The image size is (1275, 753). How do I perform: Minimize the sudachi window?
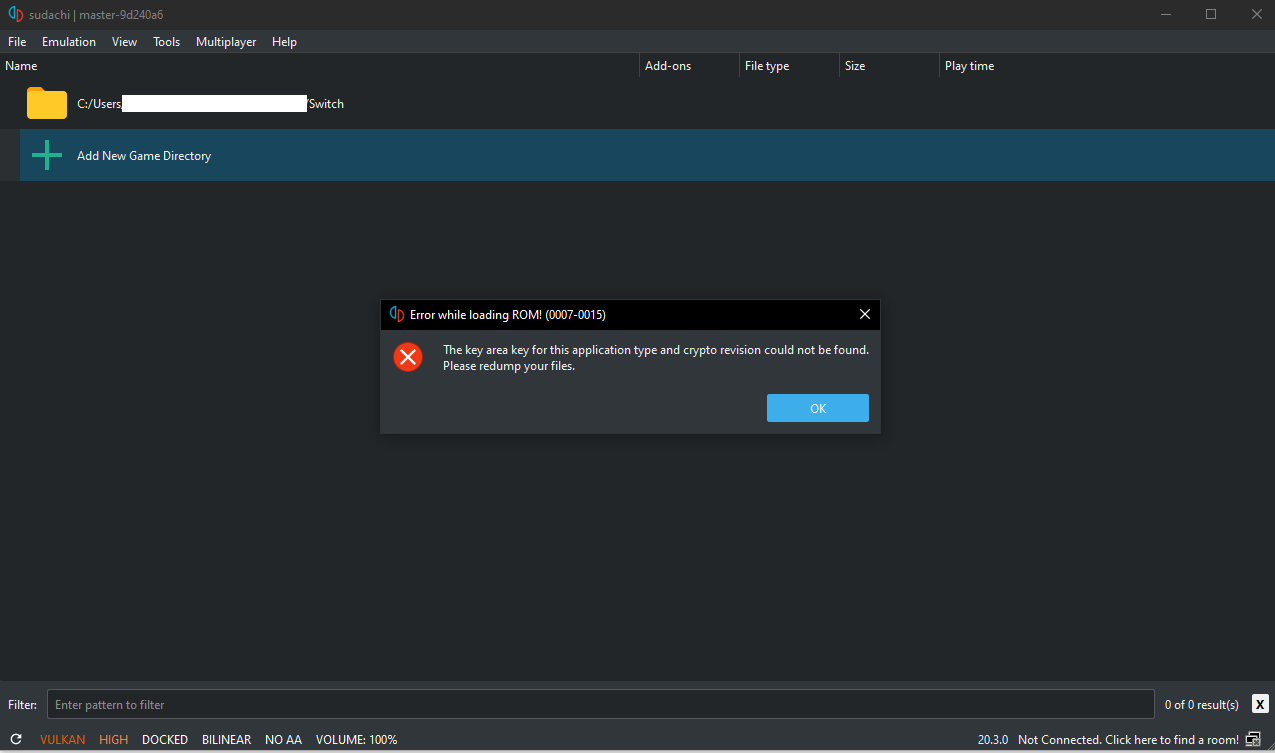click(x=1165, y=14)
